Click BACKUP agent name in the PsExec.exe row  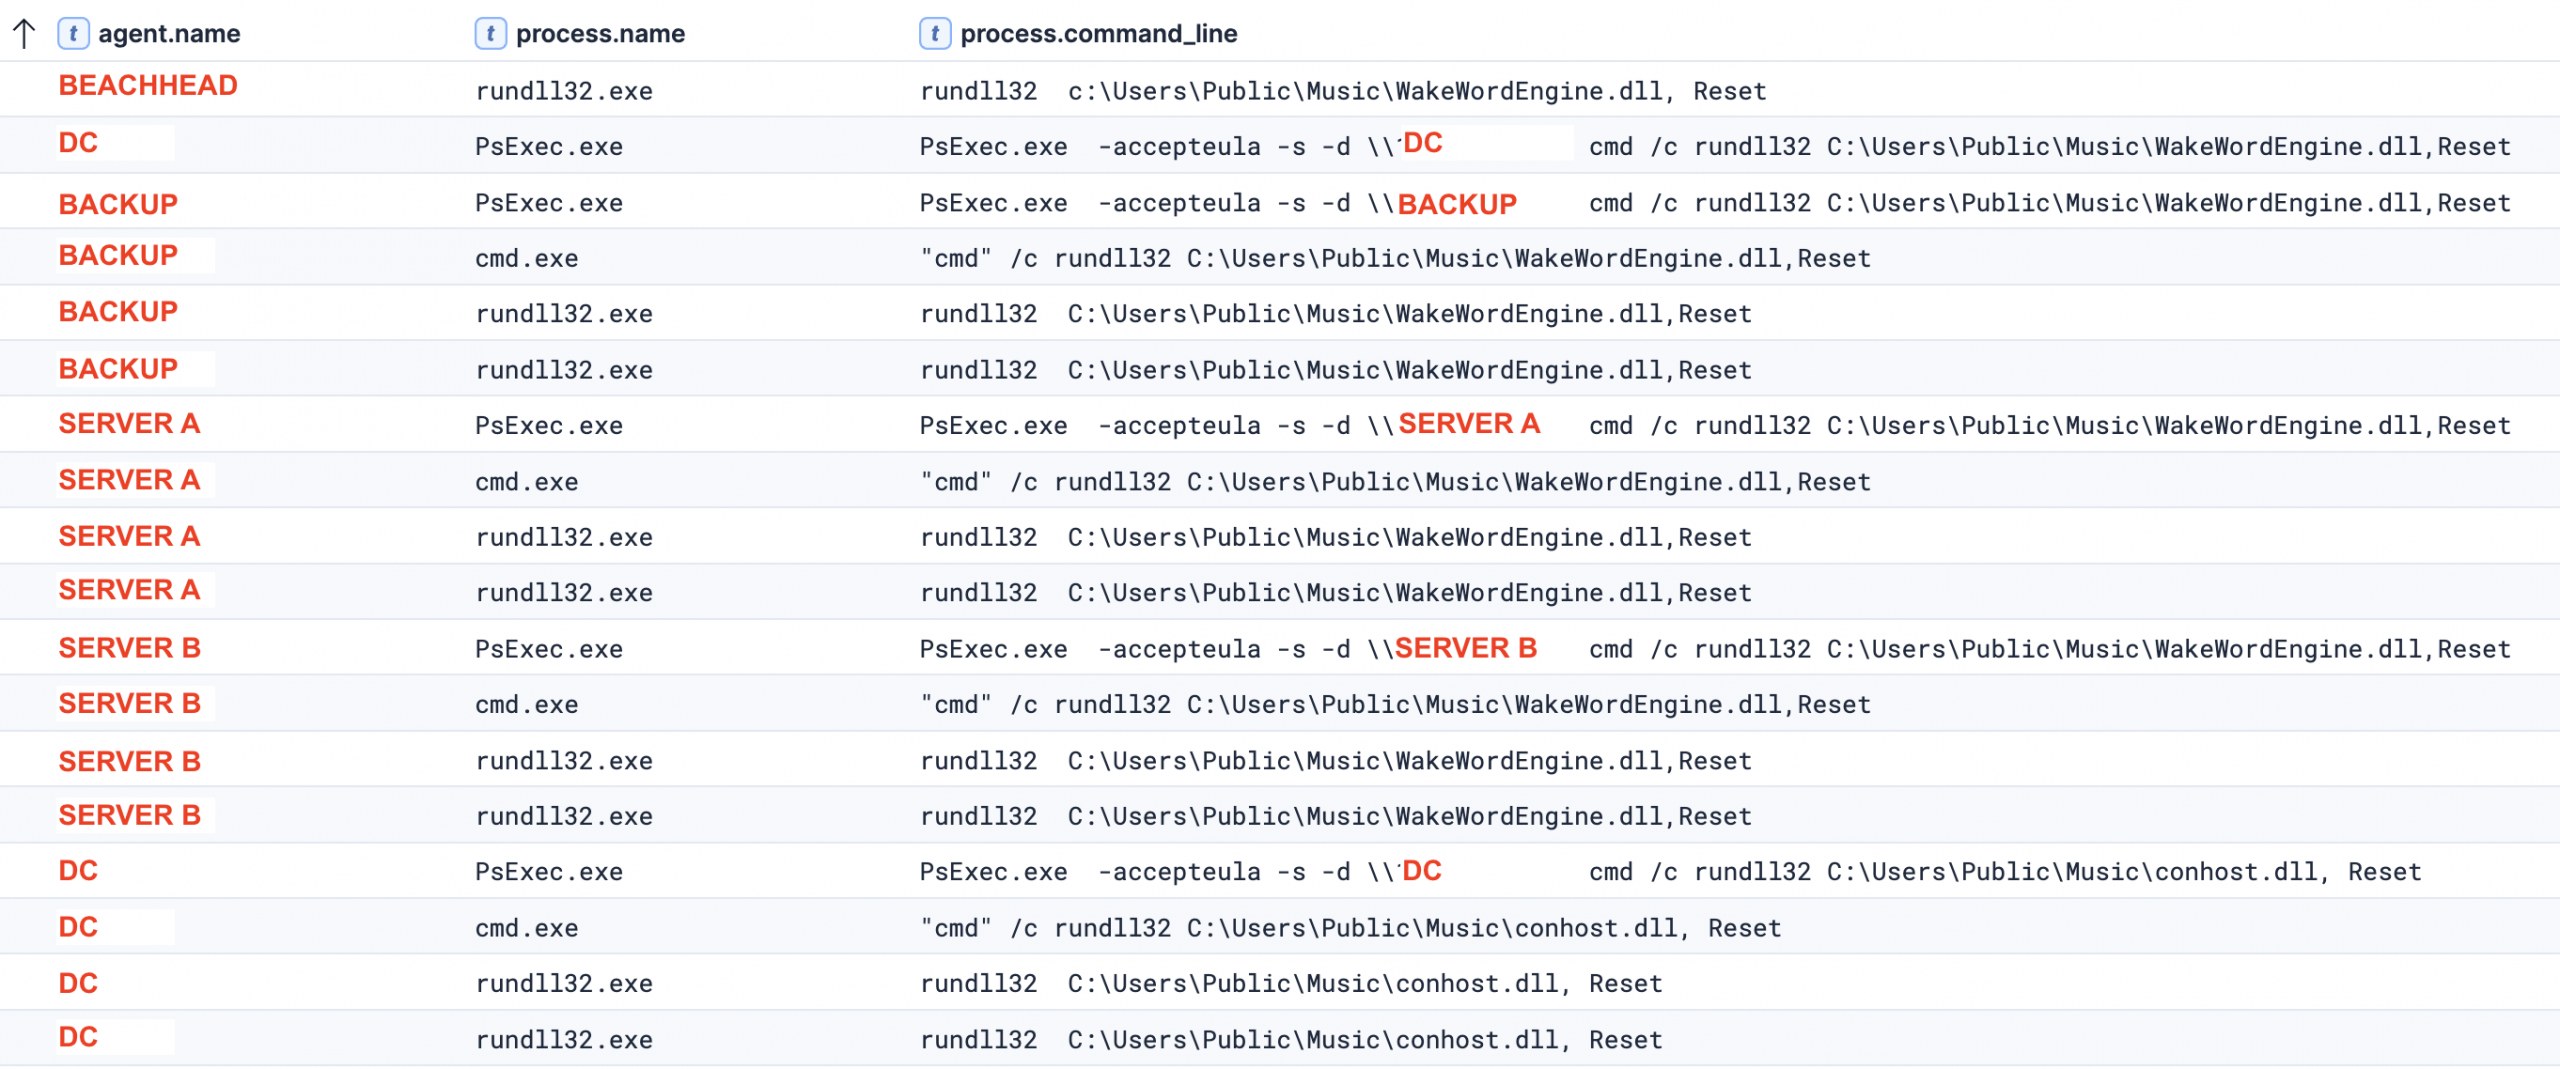[x=118, y=205]
